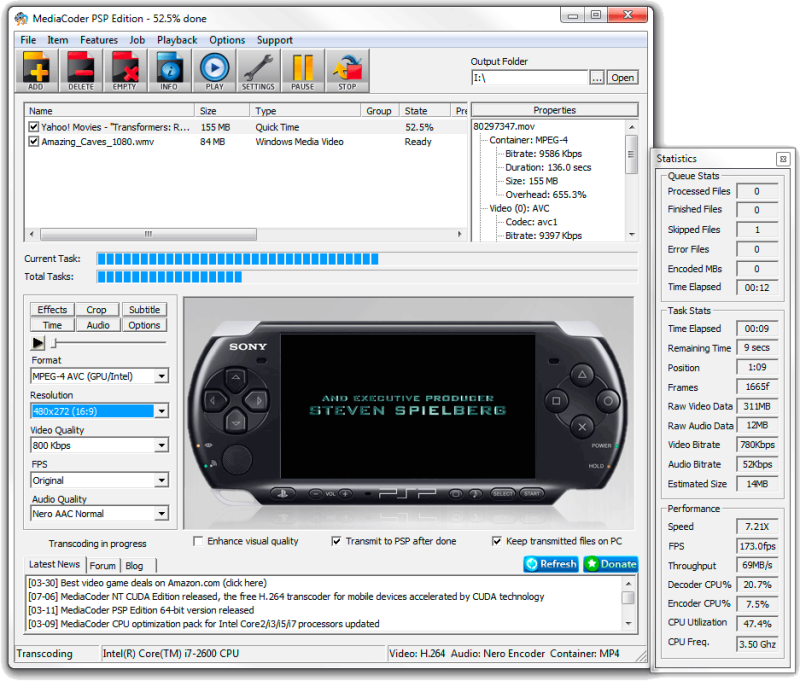Switch to the Forum tab
The width and height of the screenshot is (800, 681).
[103, 564]
